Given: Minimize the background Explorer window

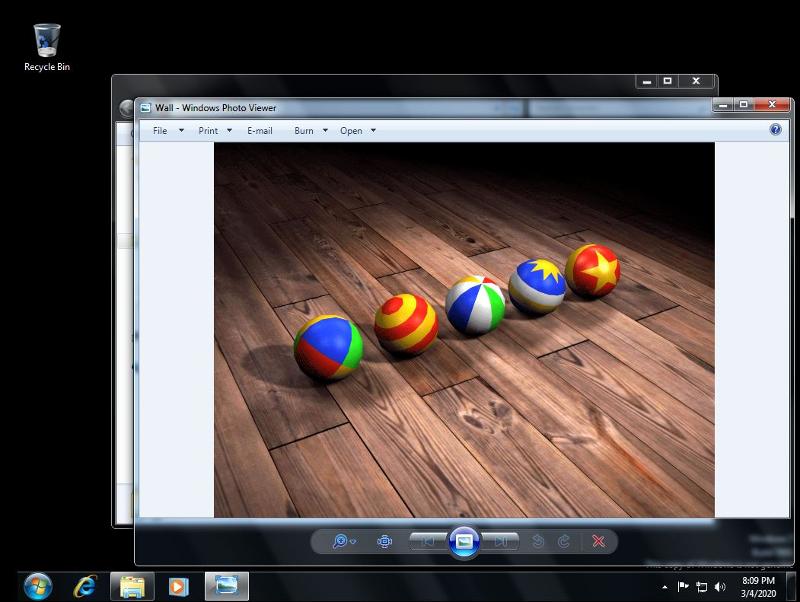Looking at the screenshot, I should (x=647, y=81).
